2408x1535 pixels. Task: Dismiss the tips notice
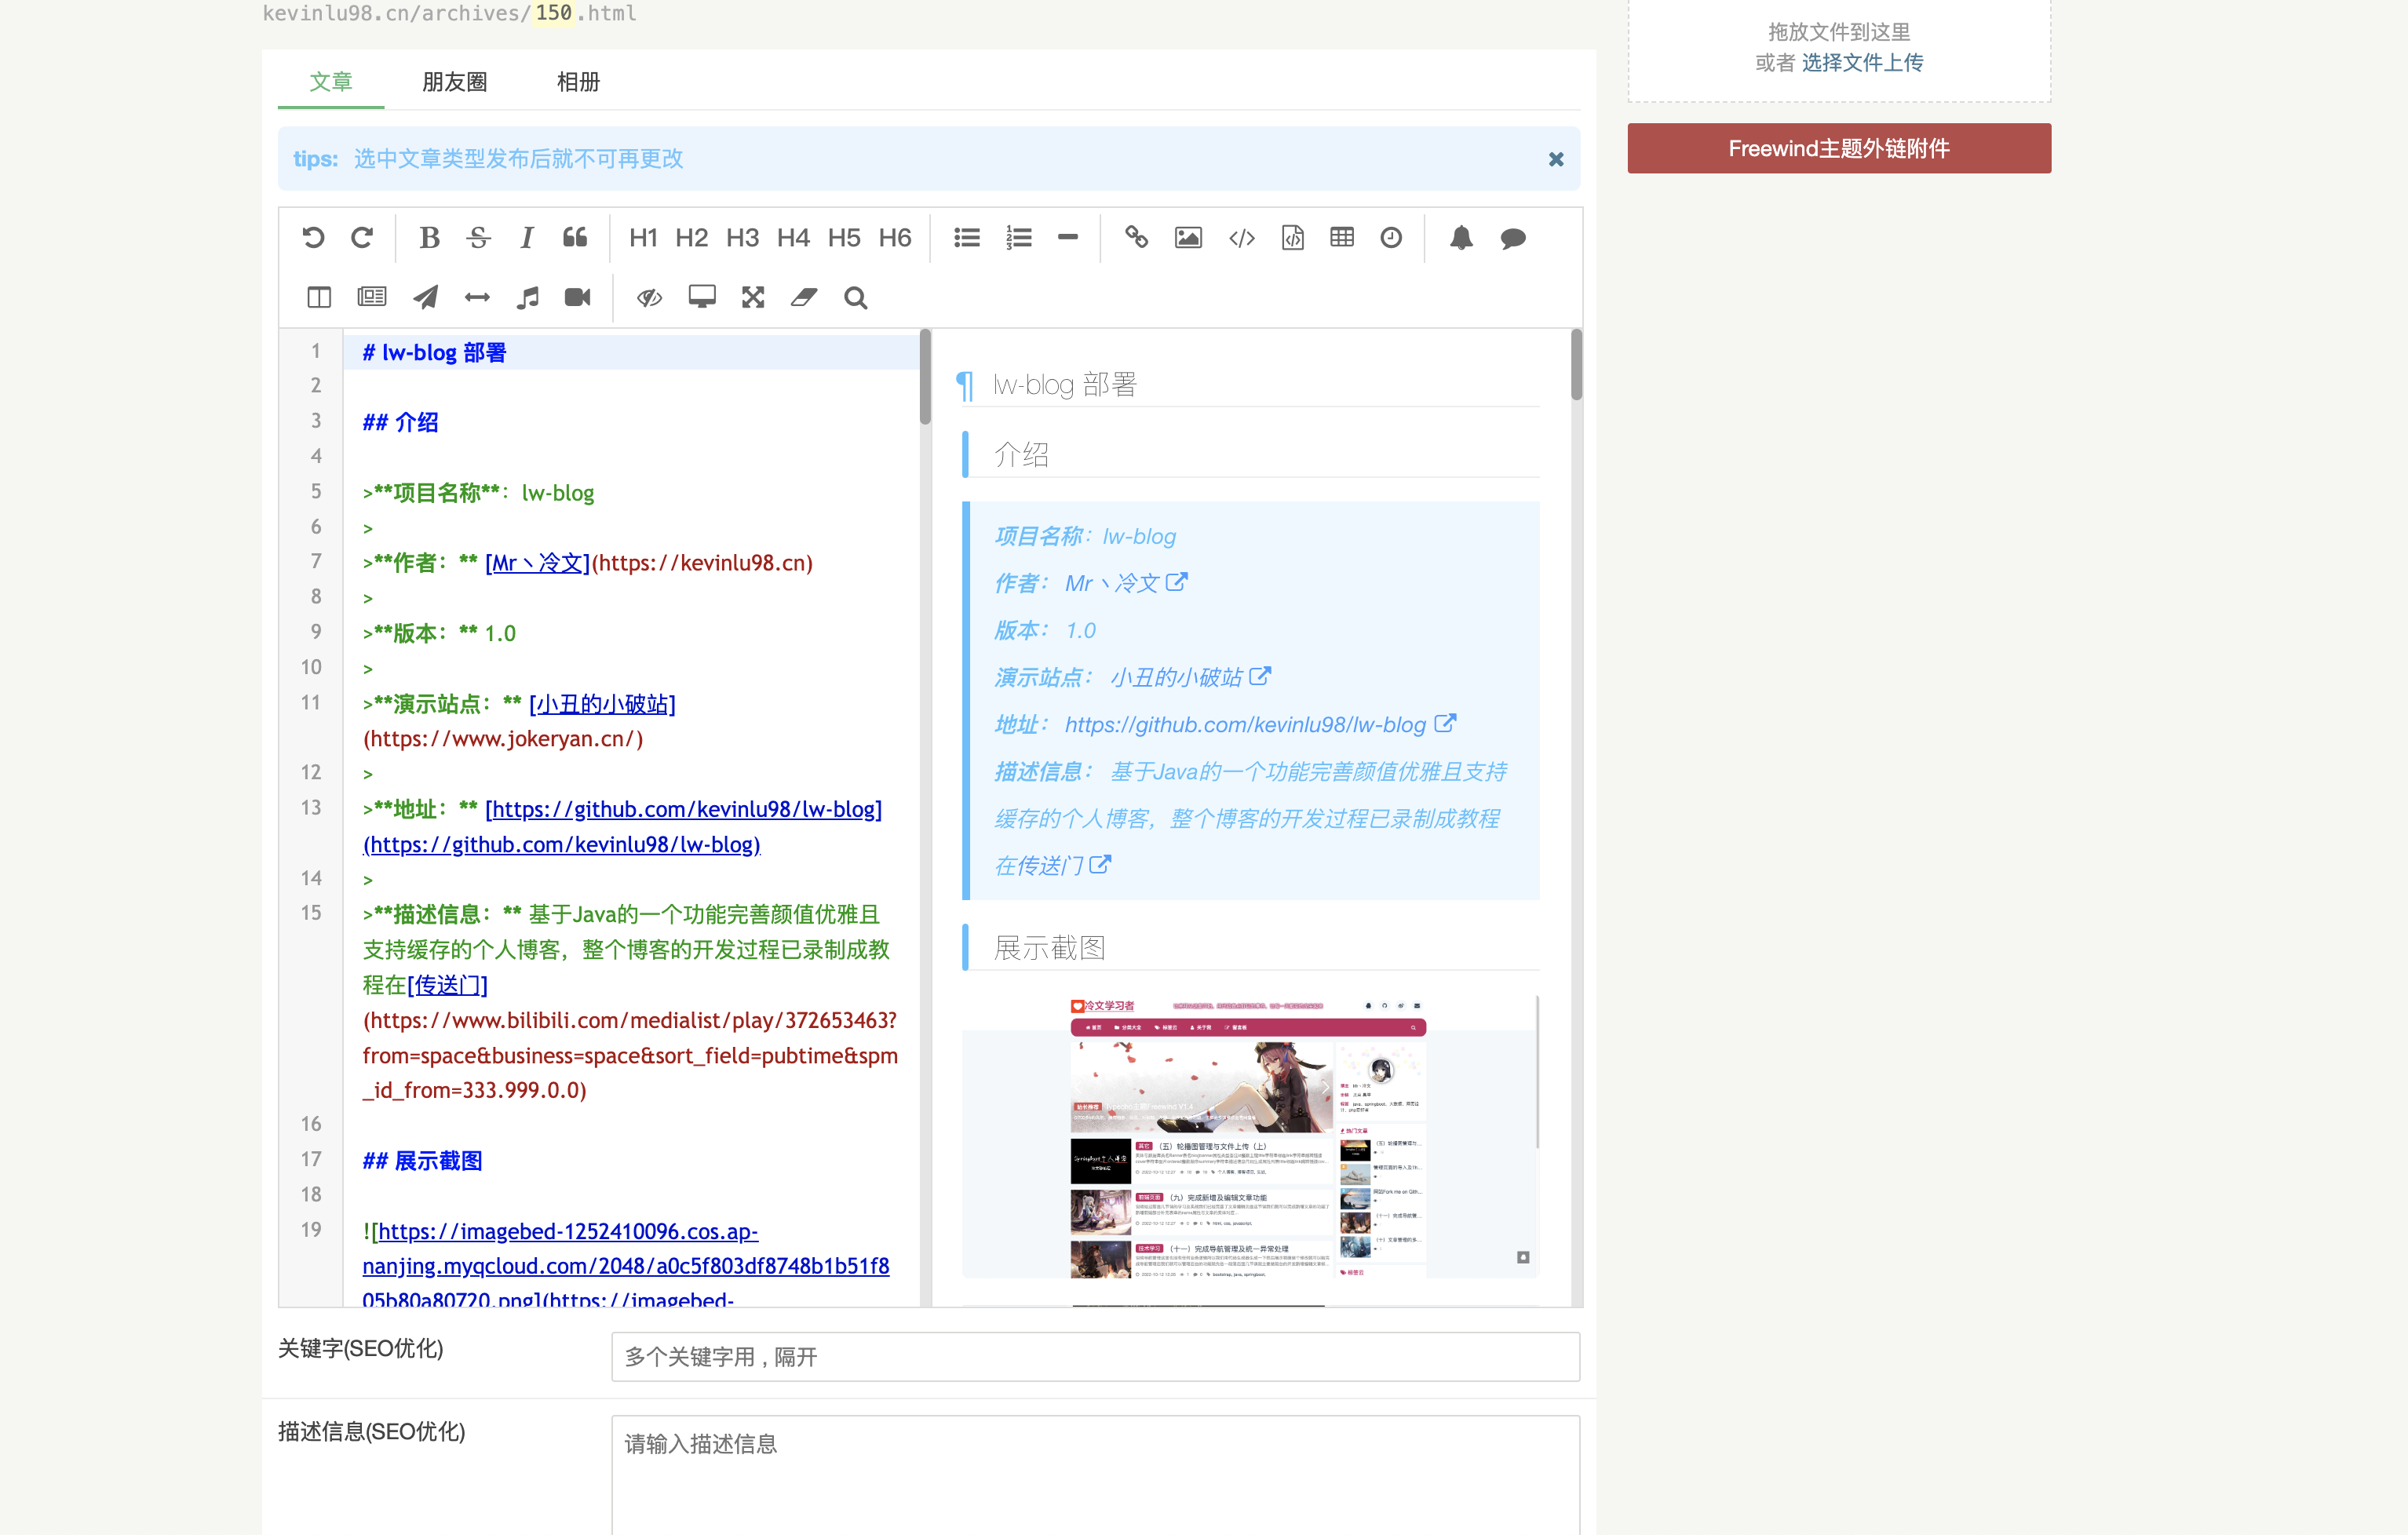1555,159
